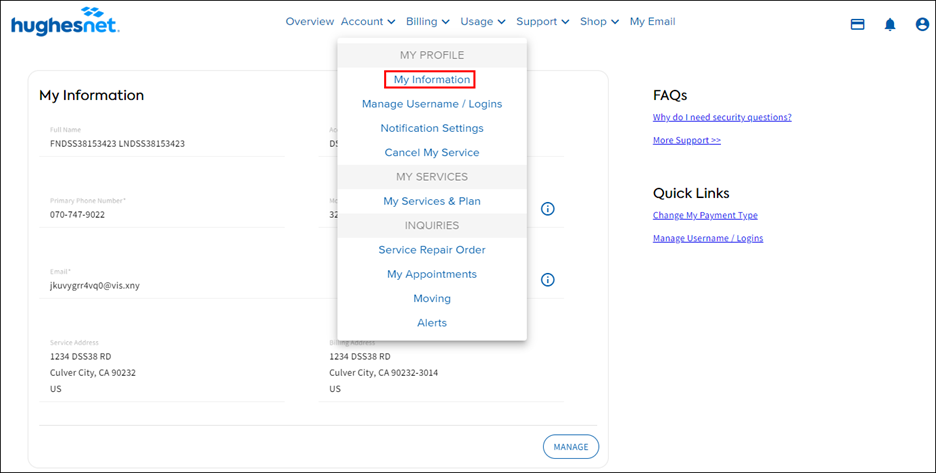This screenshot has width=936, height=473.
Task: Open Notification Settings menu entry
Action: (432, 128)
